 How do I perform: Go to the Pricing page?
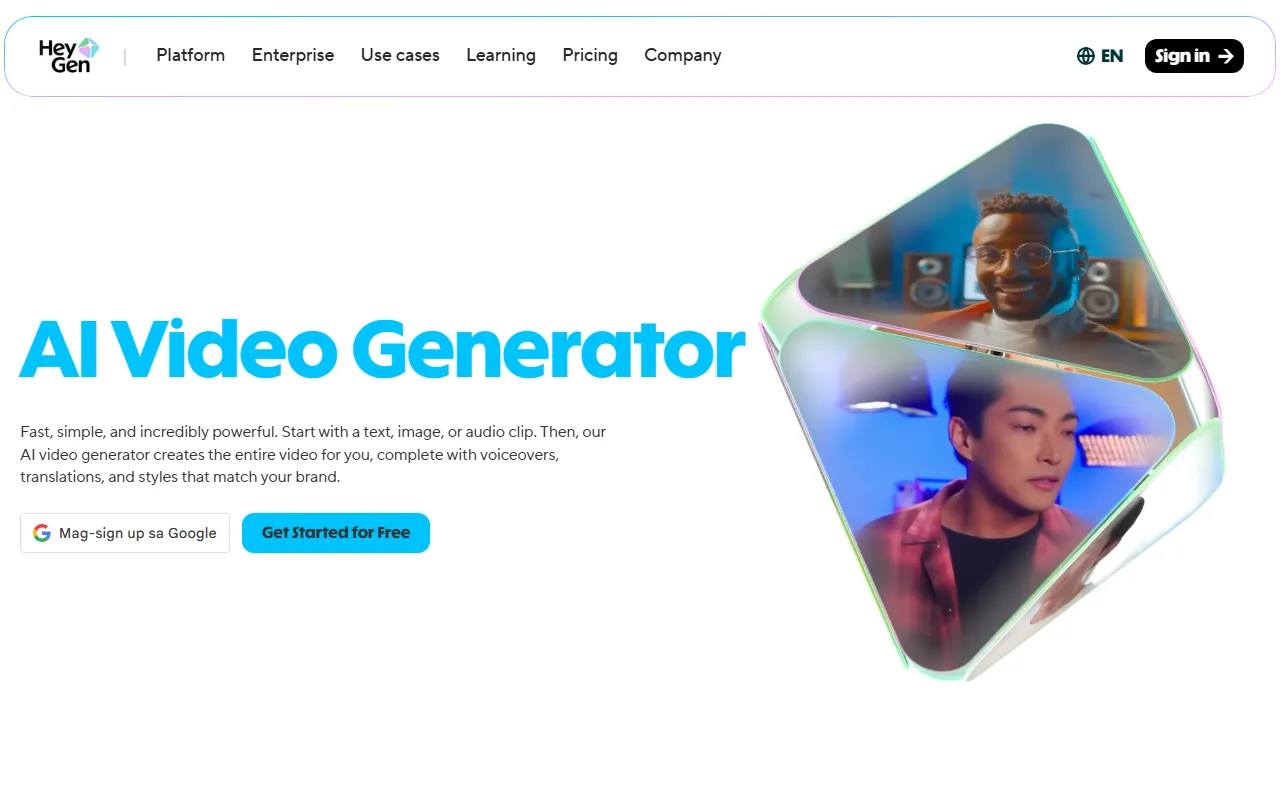point(590,55)
